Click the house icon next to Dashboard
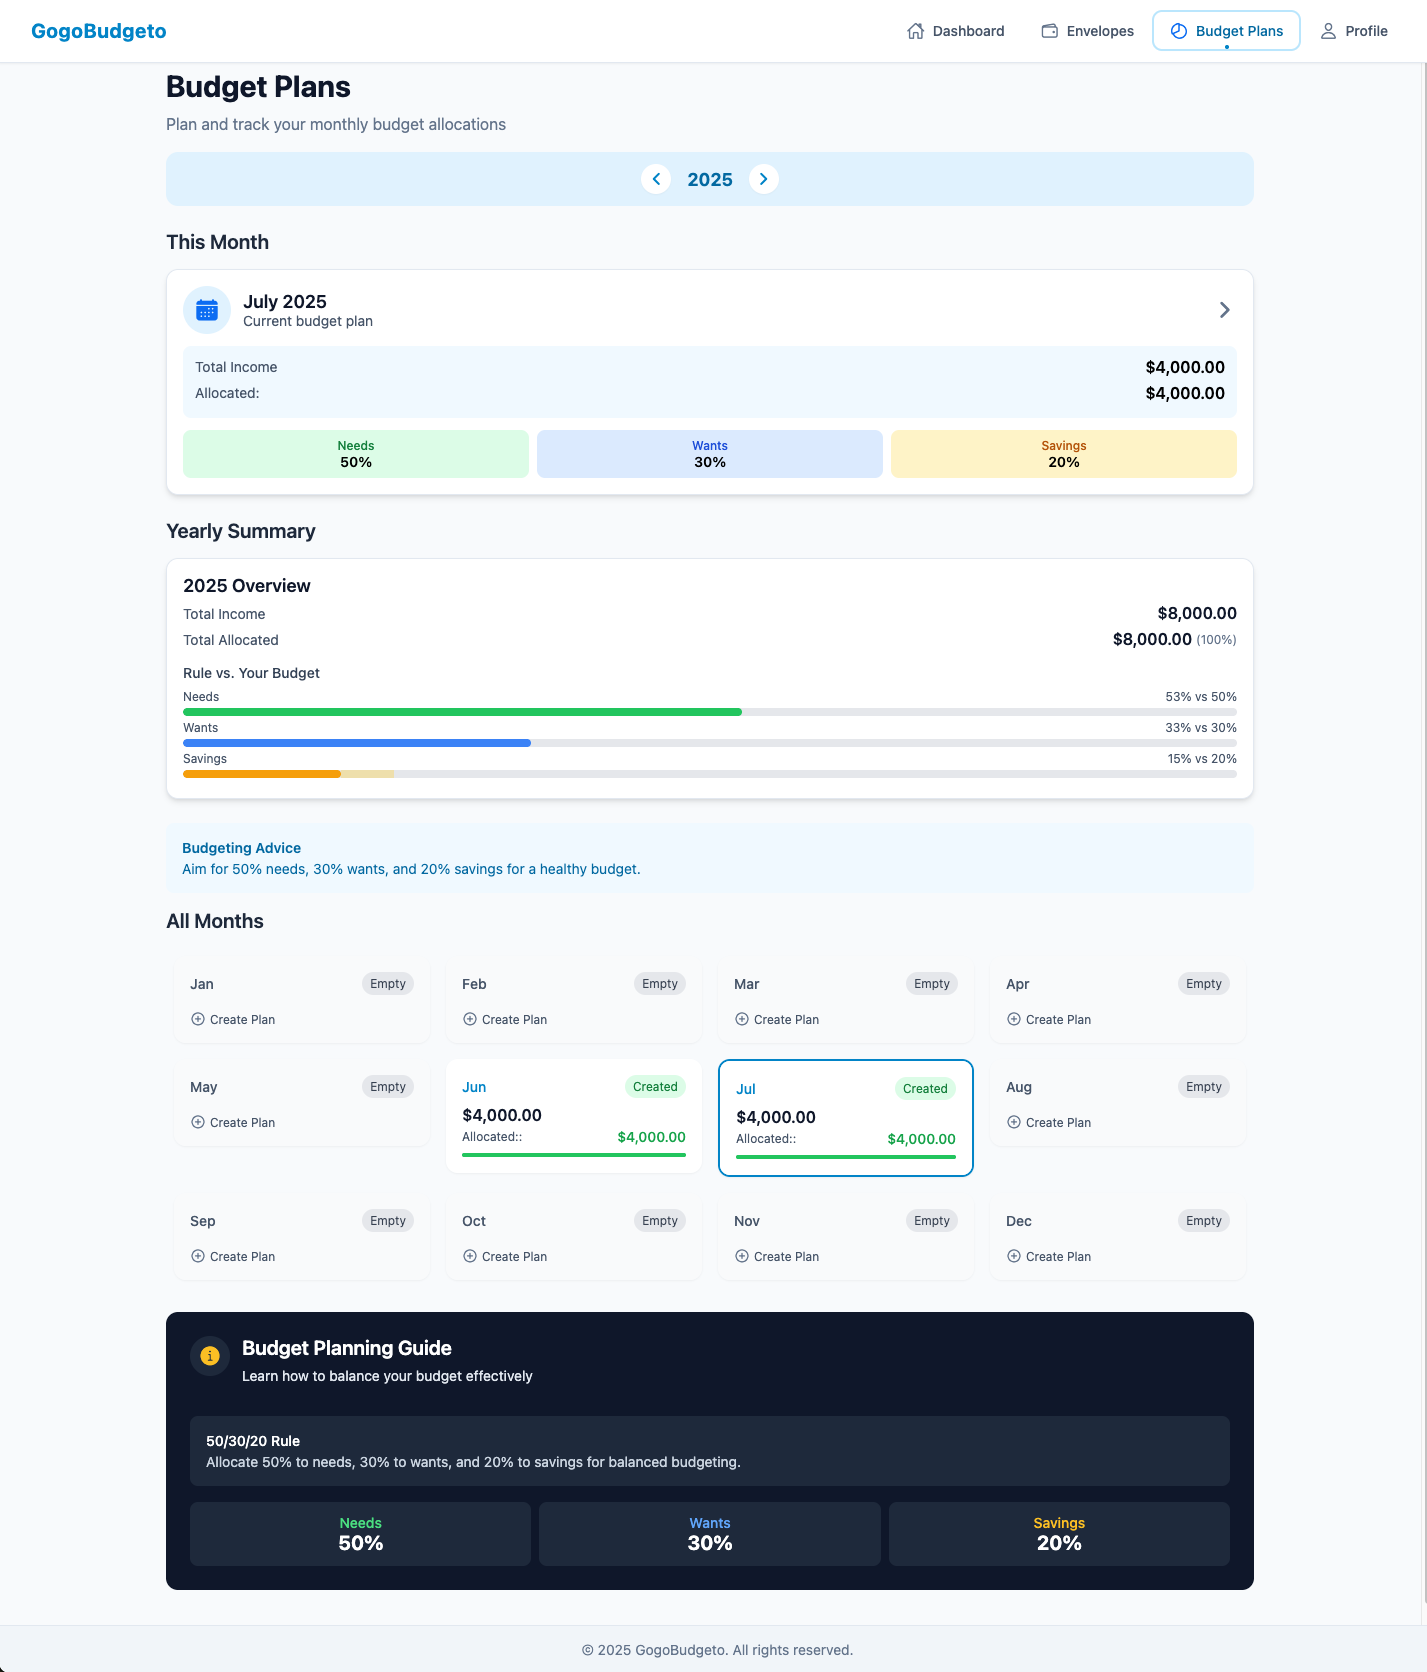The width and height of the screenshot is (1427, 1672). click(x=915, y=31)
